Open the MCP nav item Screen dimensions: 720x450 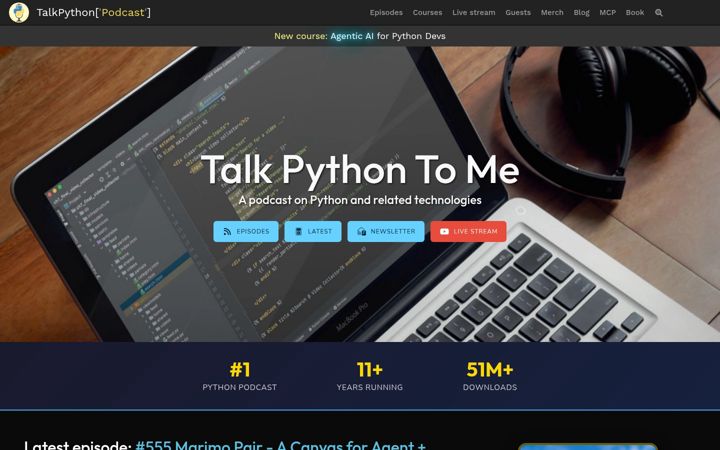pos(608,12)
